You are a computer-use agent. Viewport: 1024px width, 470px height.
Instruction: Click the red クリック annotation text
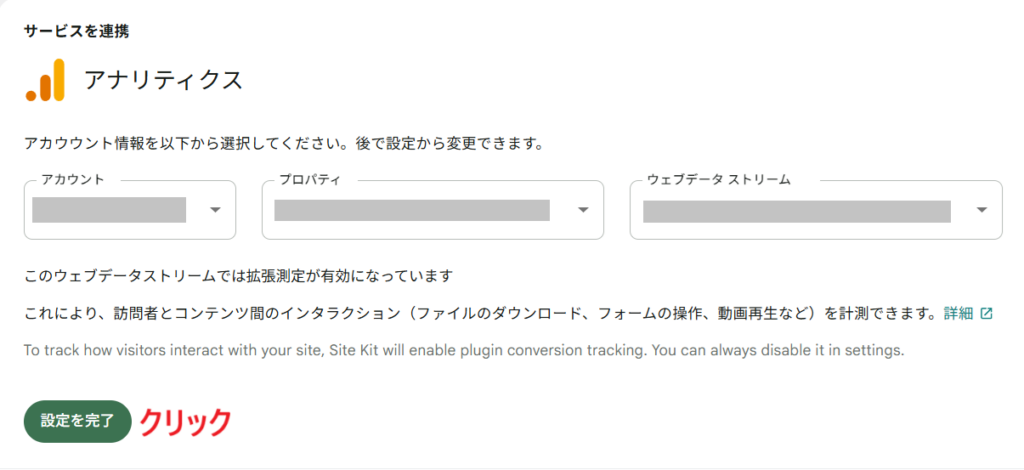[x=185, y=422]
